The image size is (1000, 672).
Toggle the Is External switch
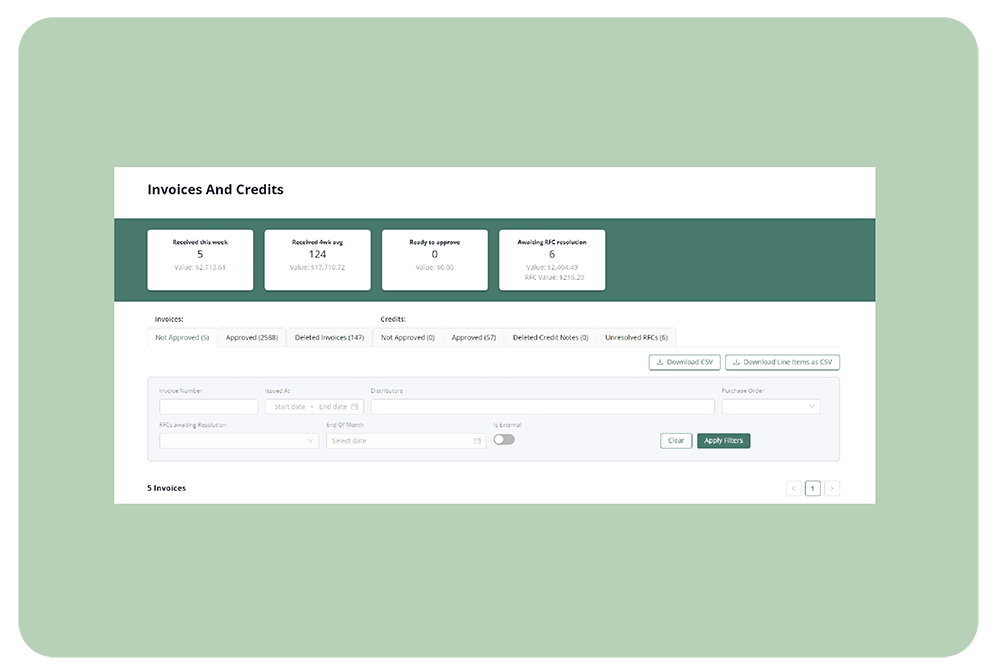point(504,439)
